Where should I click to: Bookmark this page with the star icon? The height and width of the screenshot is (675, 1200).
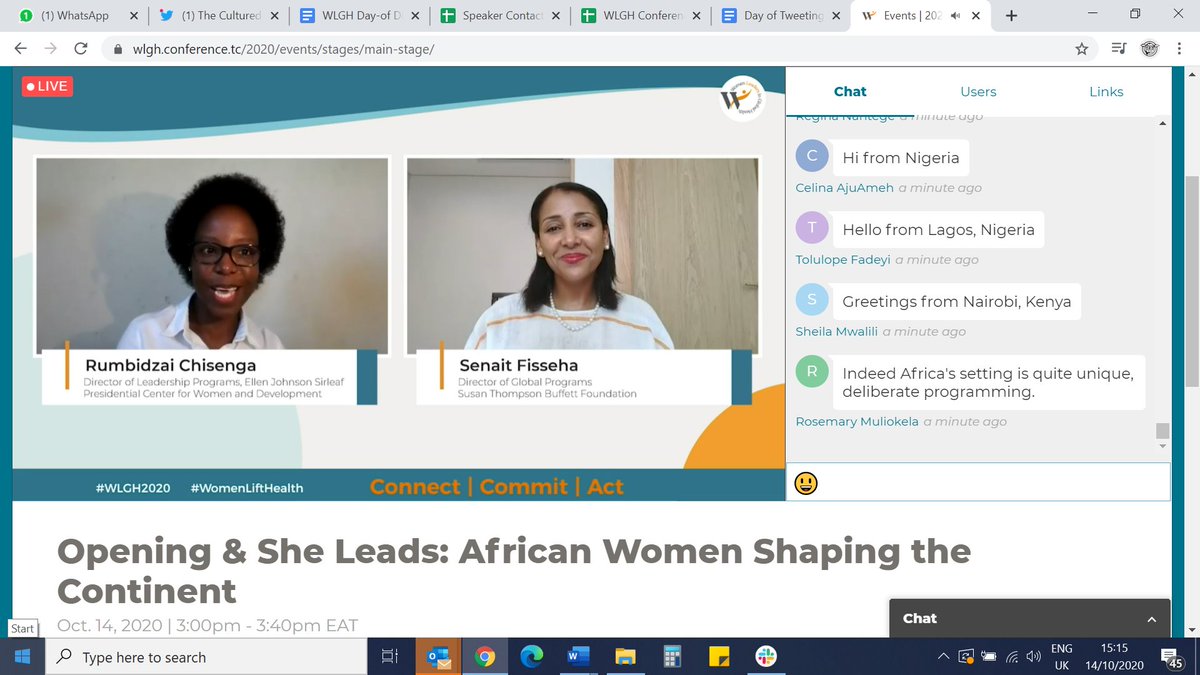1081,48
